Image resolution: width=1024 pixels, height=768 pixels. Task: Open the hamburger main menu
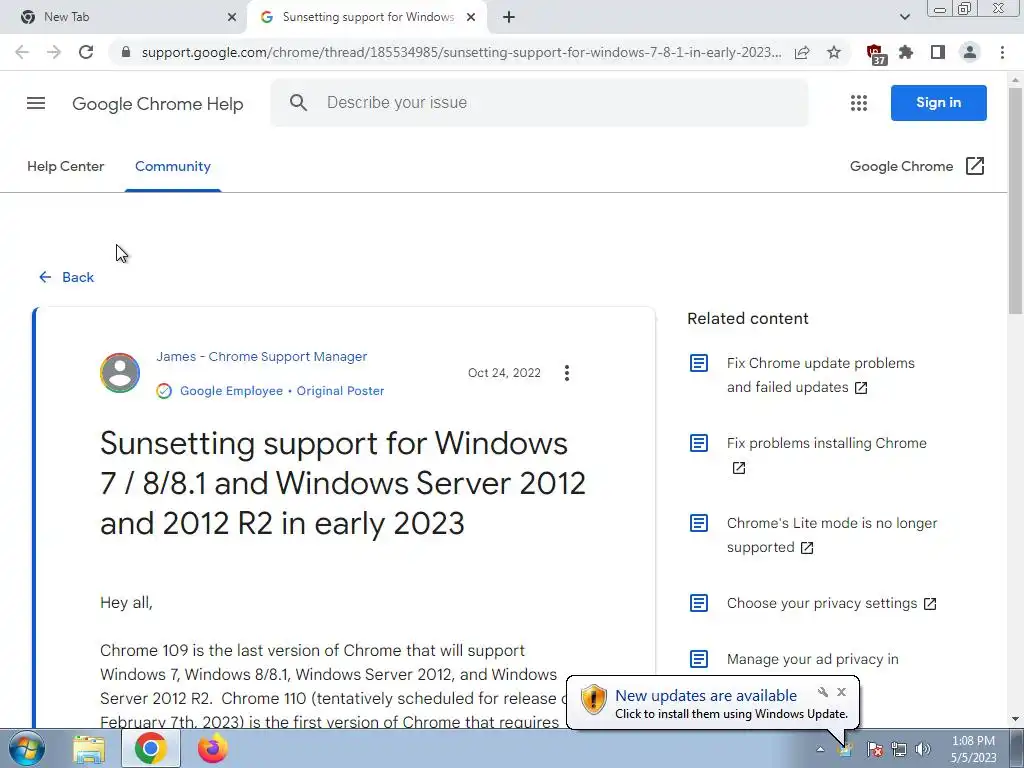tap(36, 103)
